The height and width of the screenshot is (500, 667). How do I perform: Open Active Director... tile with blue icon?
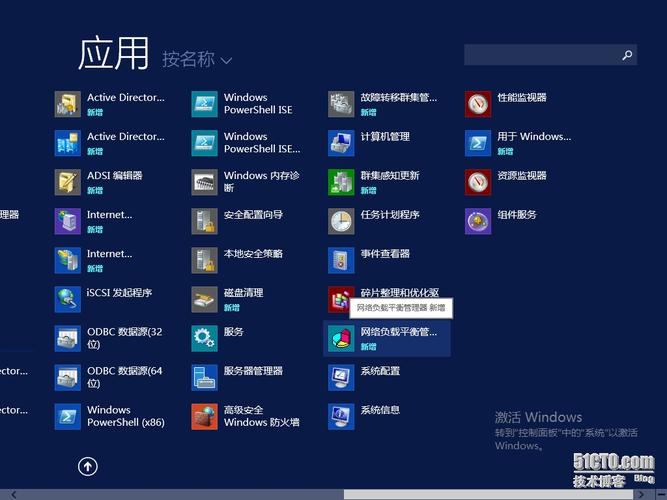[x=109, y=143]
